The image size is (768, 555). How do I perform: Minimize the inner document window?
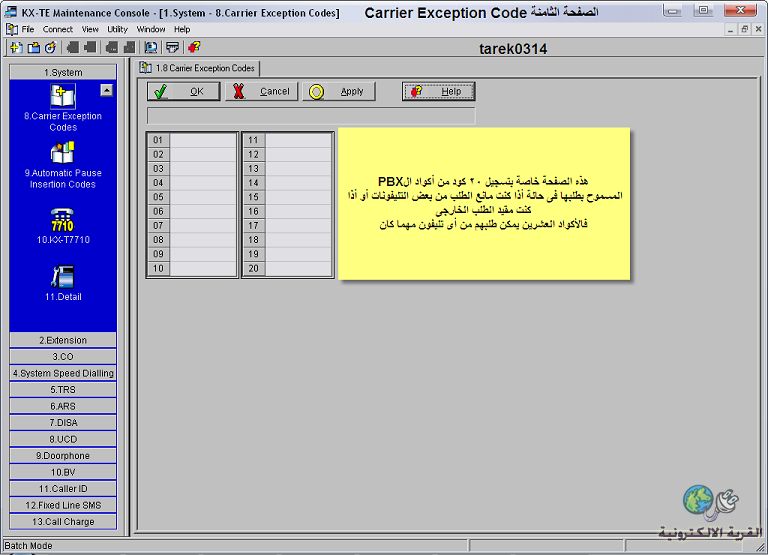730,30
